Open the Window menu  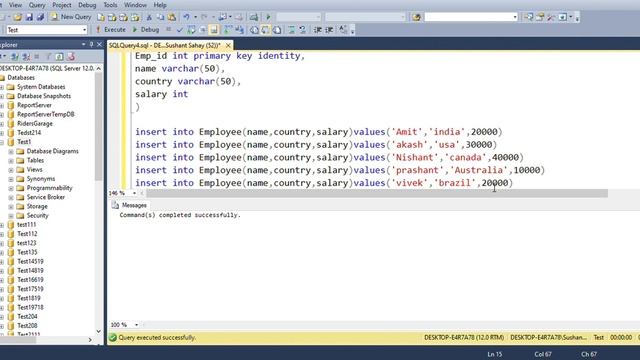(x=135, y=5)
